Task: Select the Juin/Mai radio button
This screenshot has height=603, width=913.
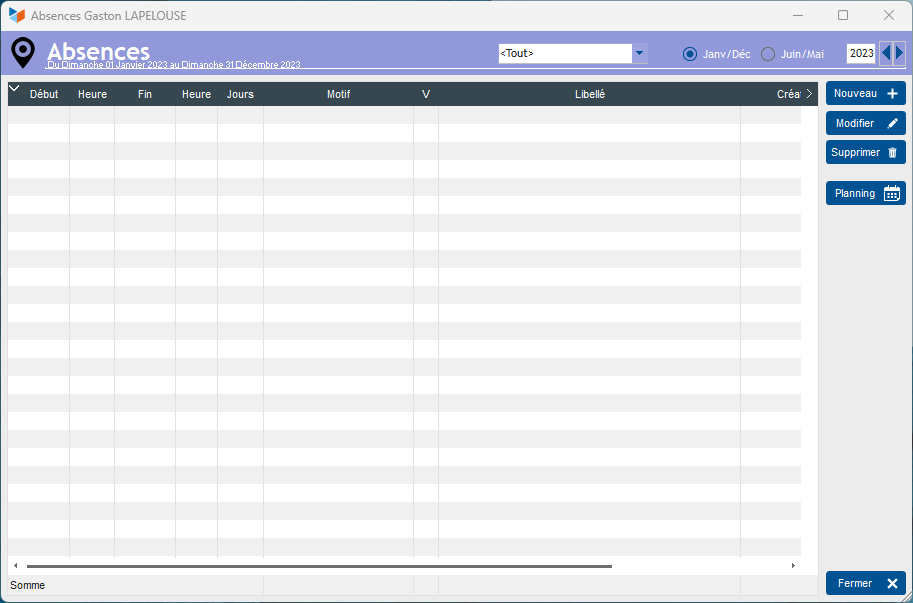Action: (768, 54)
